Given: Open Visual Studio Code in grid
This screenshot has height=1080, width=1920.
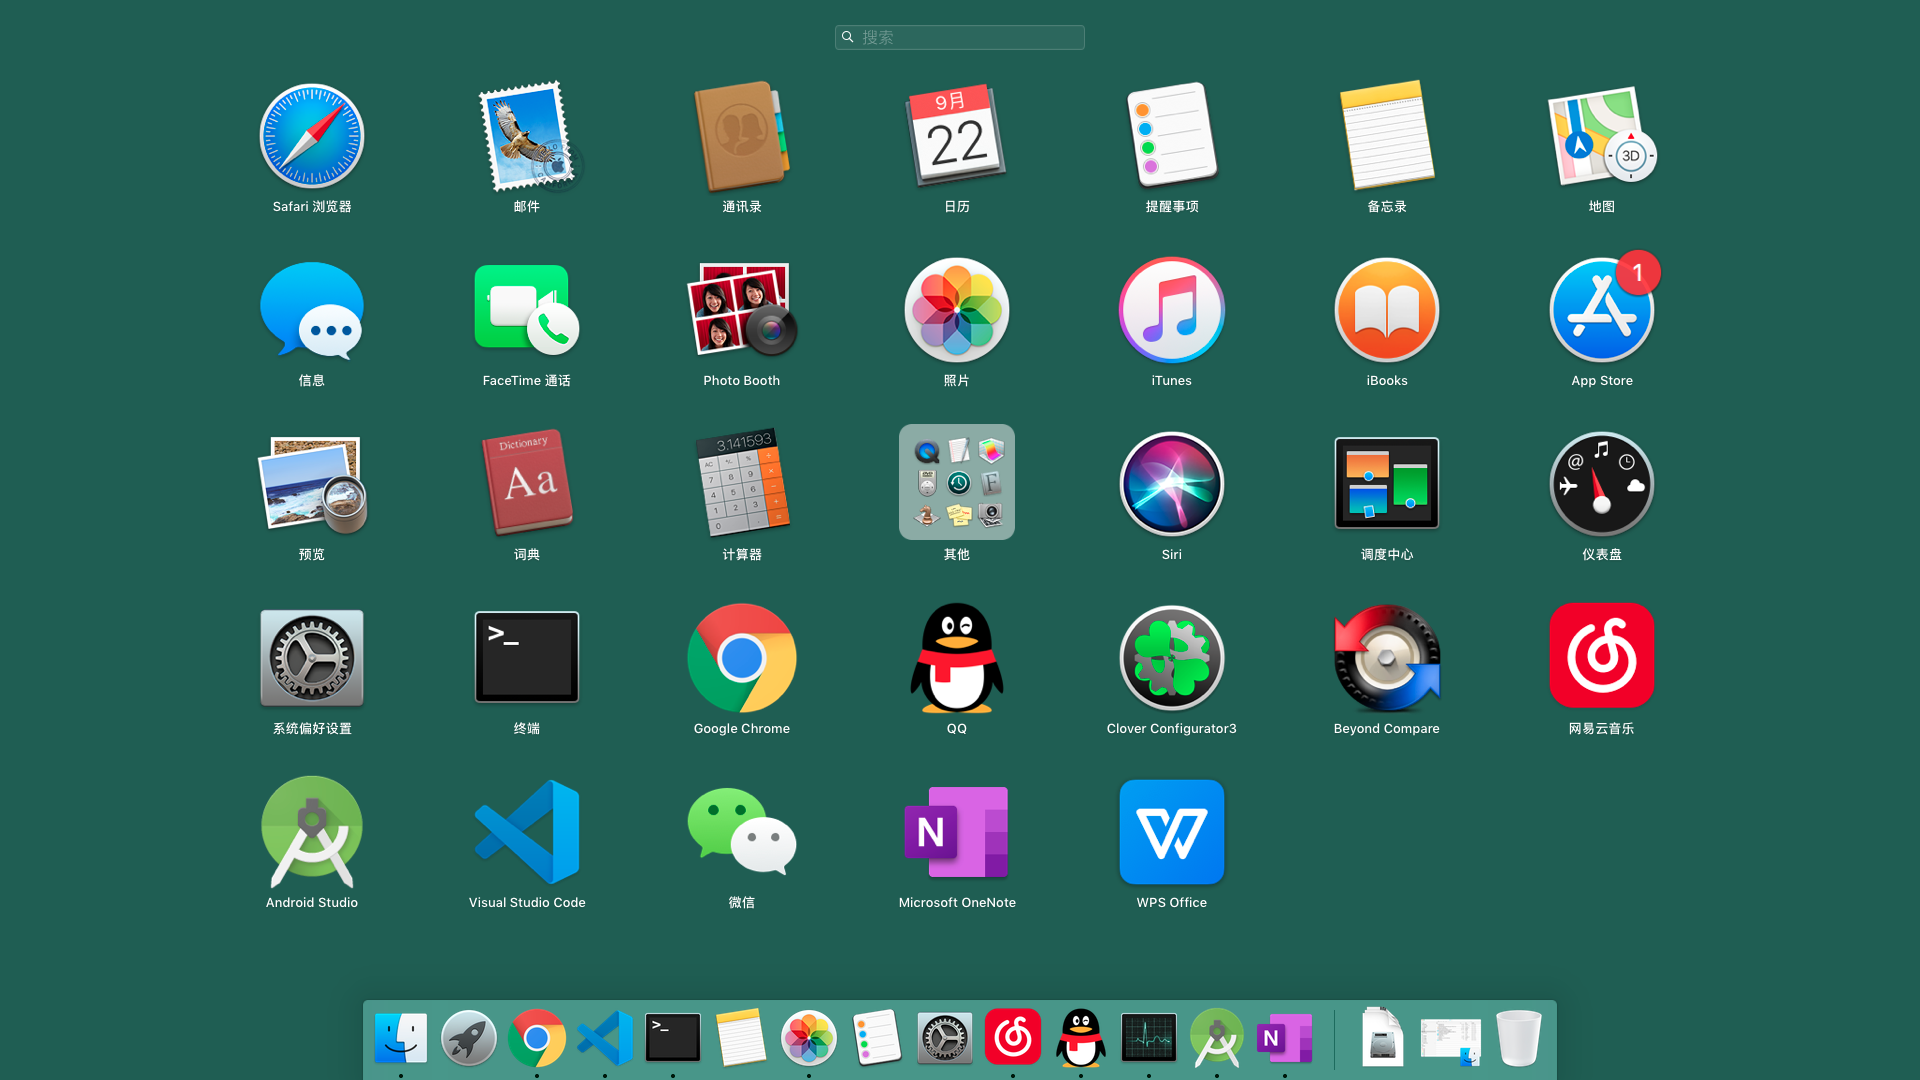Looking at the screenshot, I should pyautogui.click(x=527, y=832).
